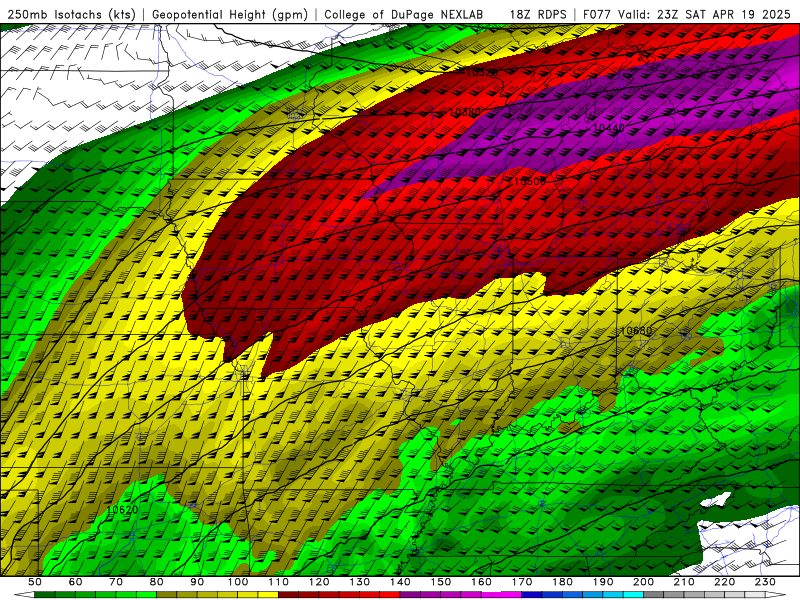Viewport: 800px width, 600px height.
Task: Click the 170 value on the color scale
Action: tap(522, 582)
